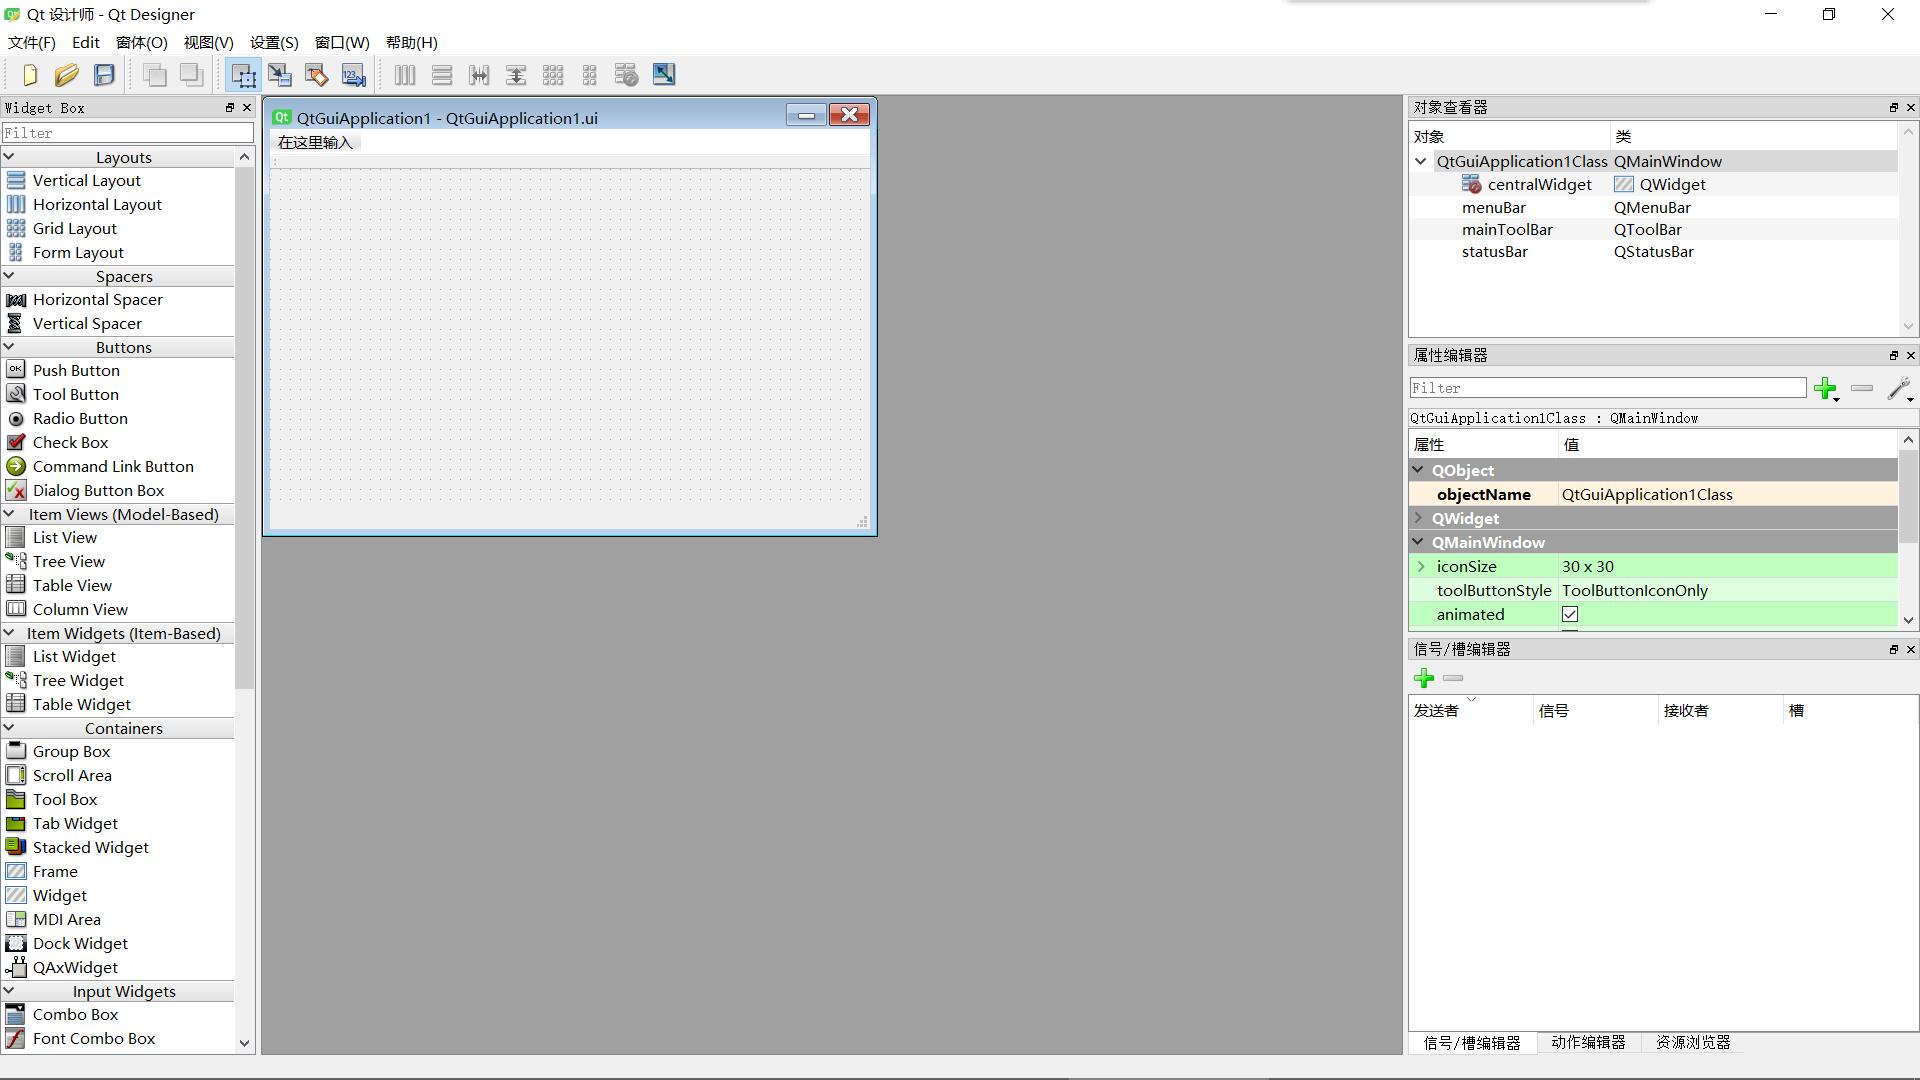Click the Open Form folder icon
This screenshot has width=1920, height=1080.
point(67,75)
